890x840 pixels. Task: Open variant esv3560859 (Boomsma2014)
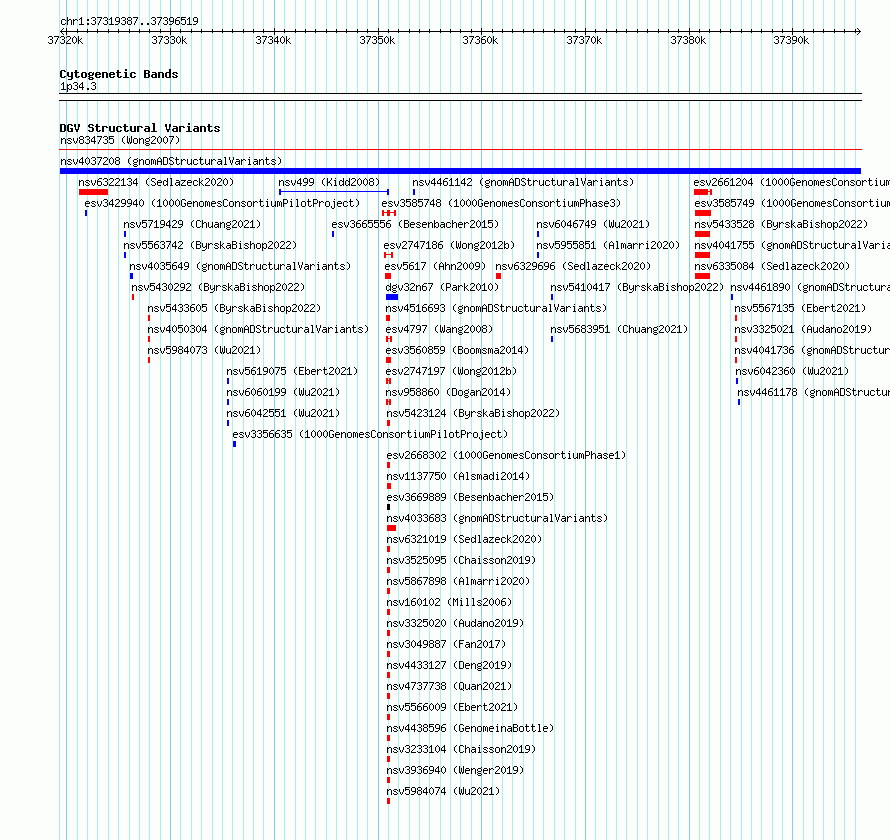coord(457,350)
